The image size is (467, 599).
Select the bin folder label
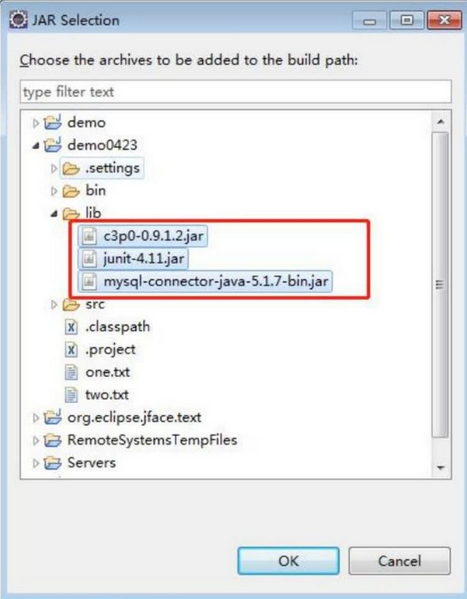pos(96,191)
